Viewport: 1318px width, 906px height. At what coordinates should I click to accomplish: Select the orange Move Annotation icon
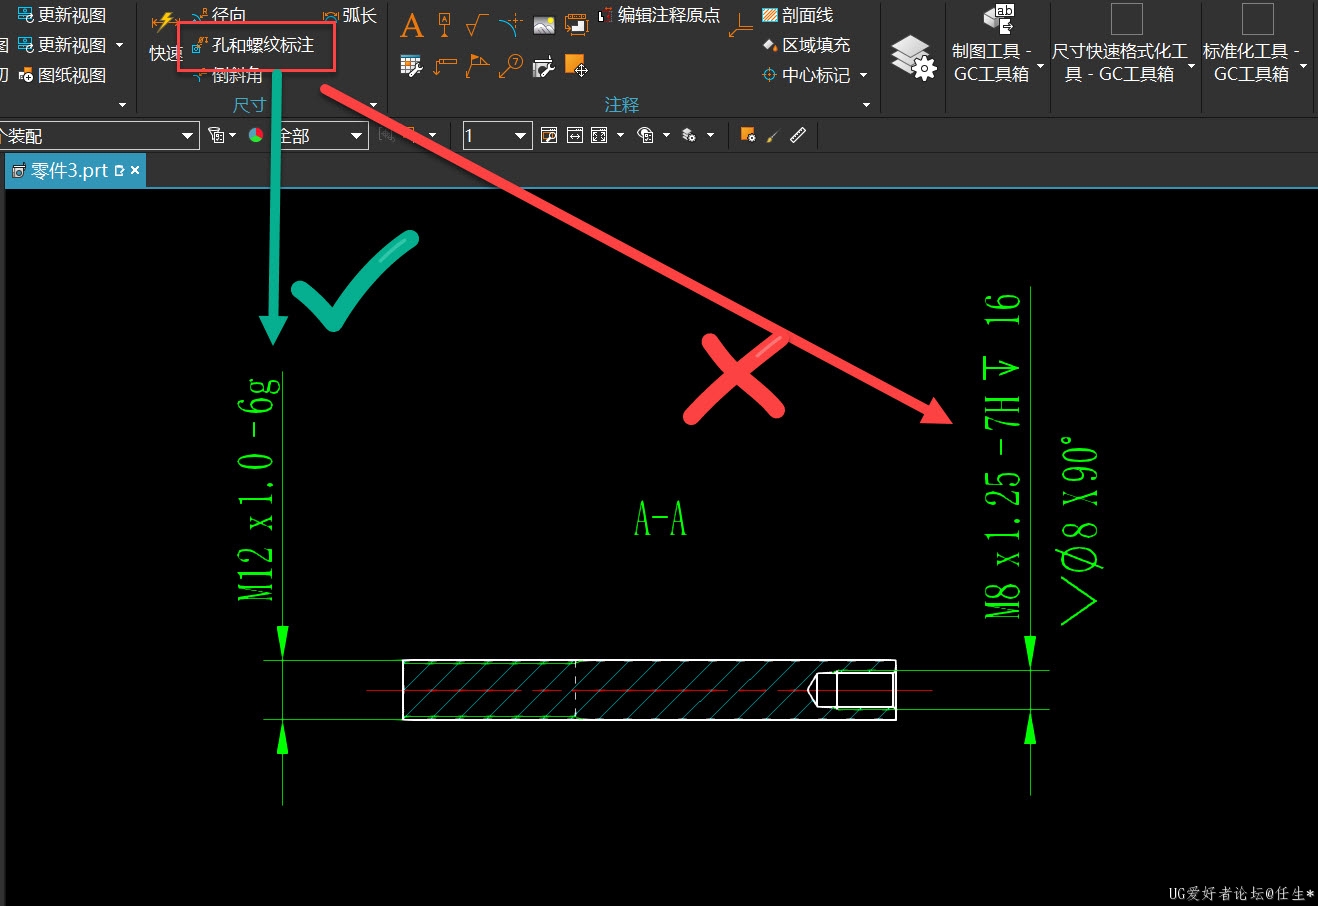576,67
